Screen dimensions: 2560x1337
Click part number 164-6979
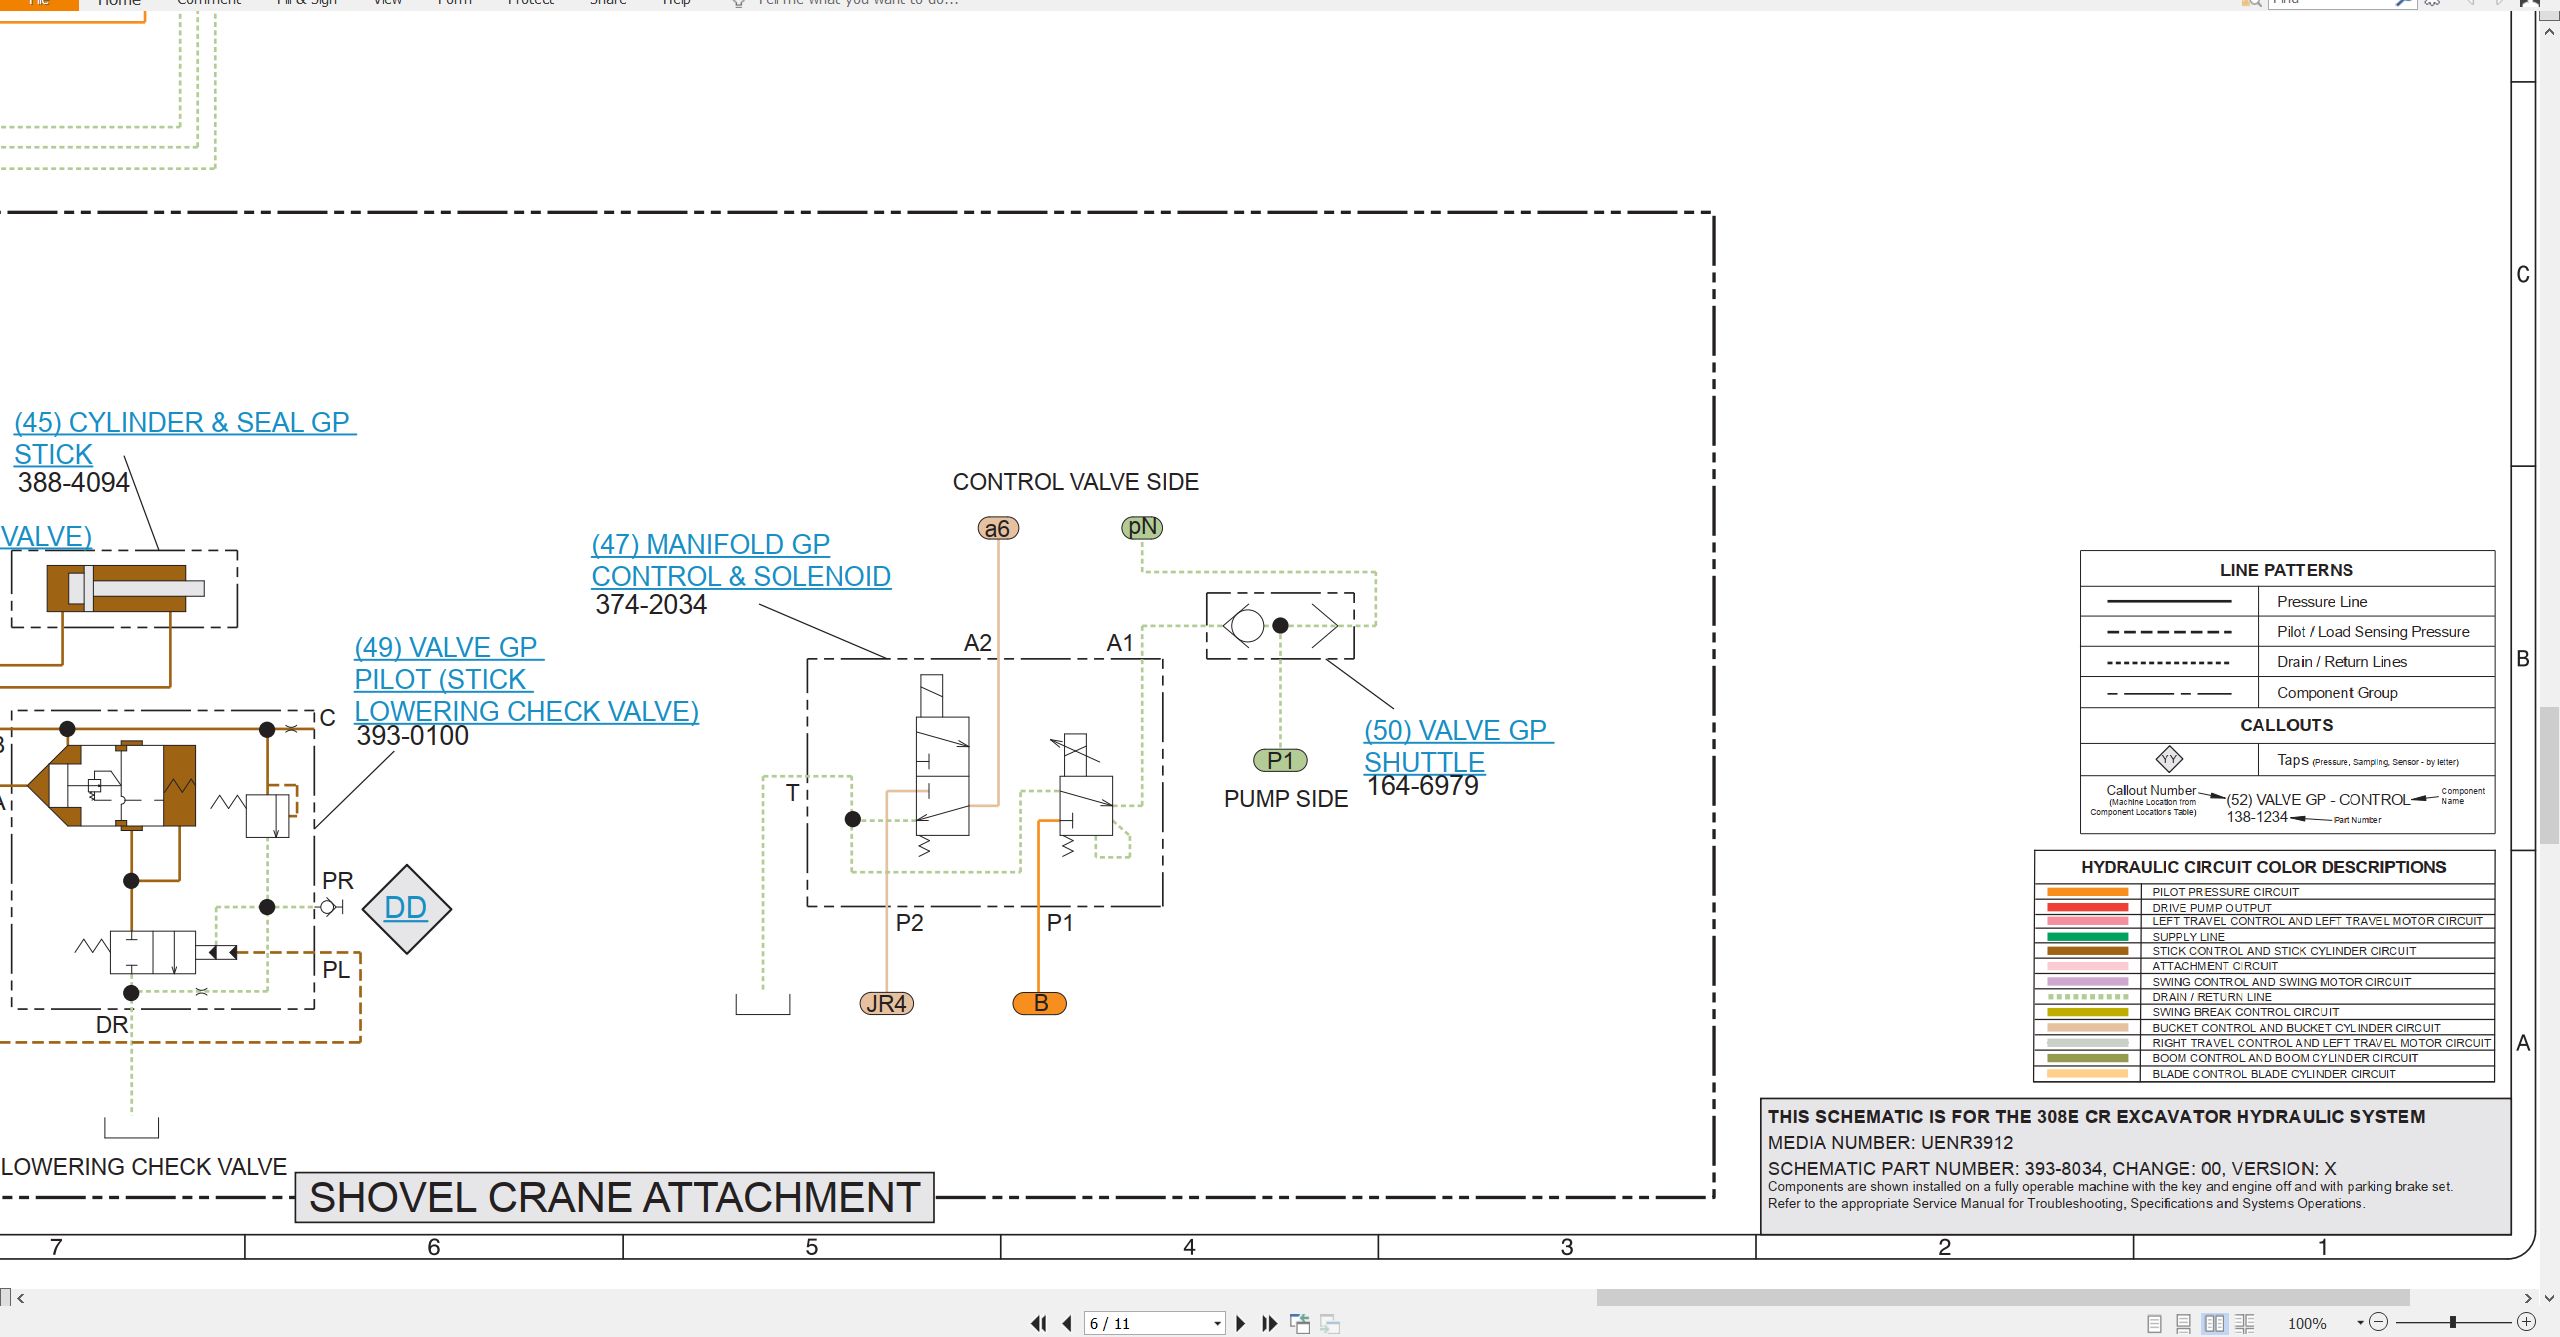tap(1423, 786)
